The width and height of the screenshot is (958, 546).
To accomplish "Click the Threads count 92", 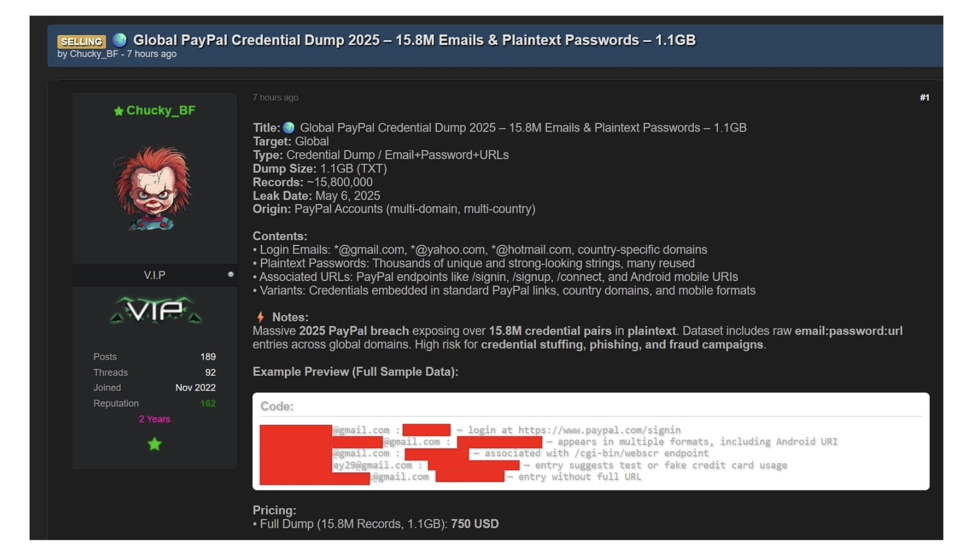I will pyautogui.click(x=210, y=373).
